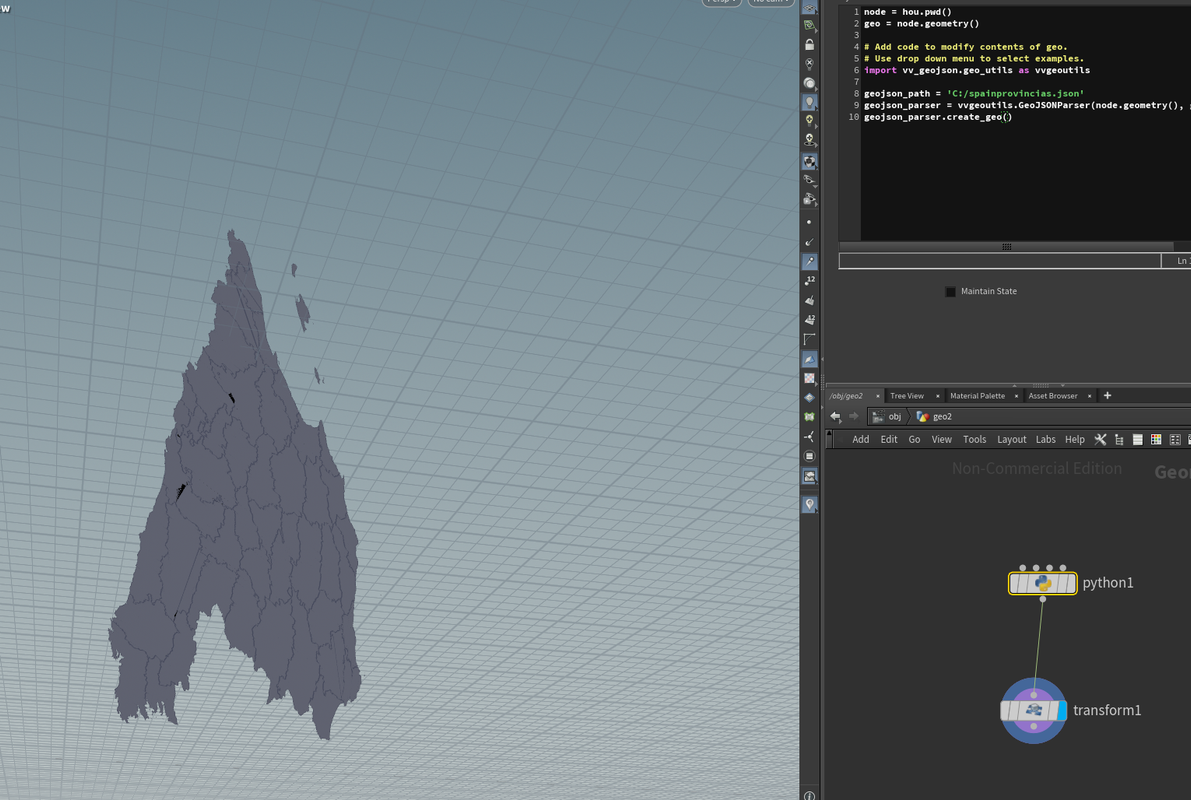Select the python1 node
The width and height of the screenshot is (1191, 800).
[x=1042, y=583]
